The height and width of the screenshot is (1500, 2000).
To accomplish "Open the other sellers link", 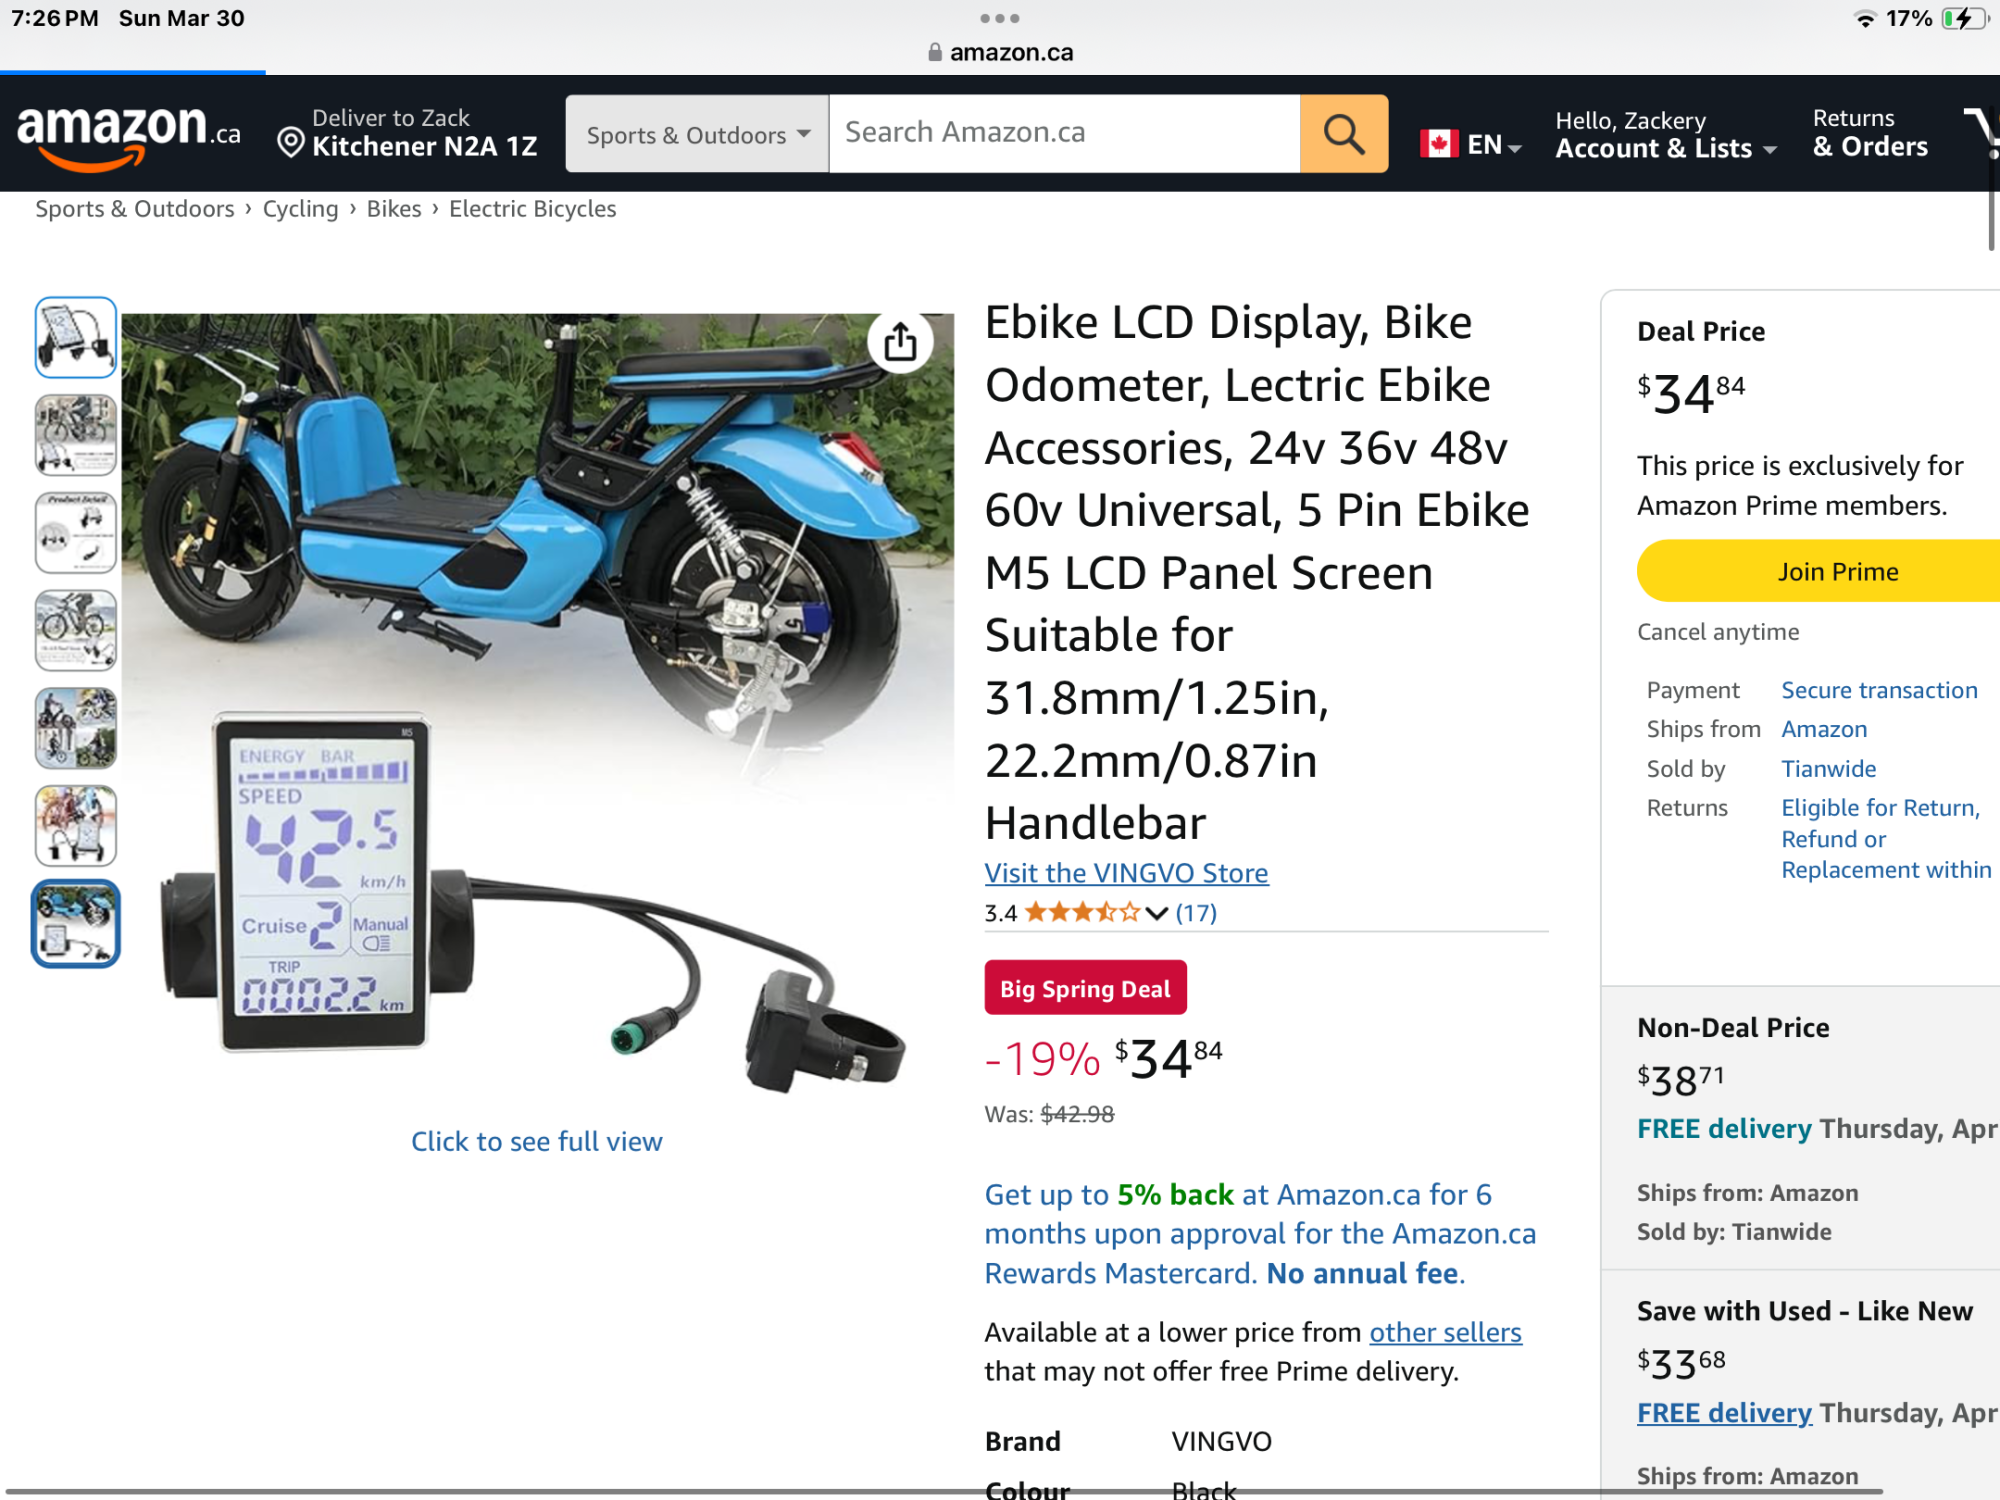I will pyautogui.click(x=1445, y=1332).
